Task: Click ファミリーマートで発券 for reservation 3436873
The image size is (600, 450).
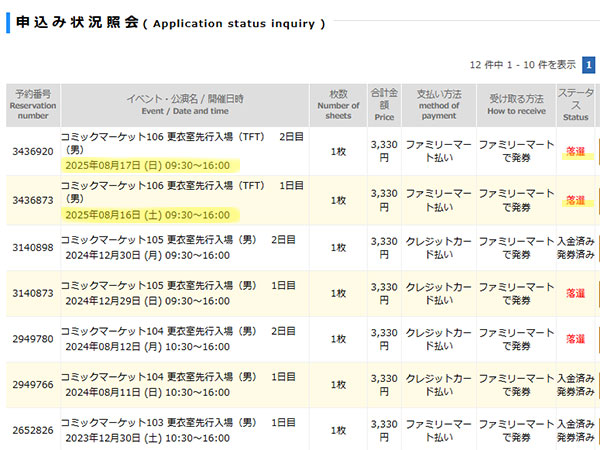Action: point(516,200)
